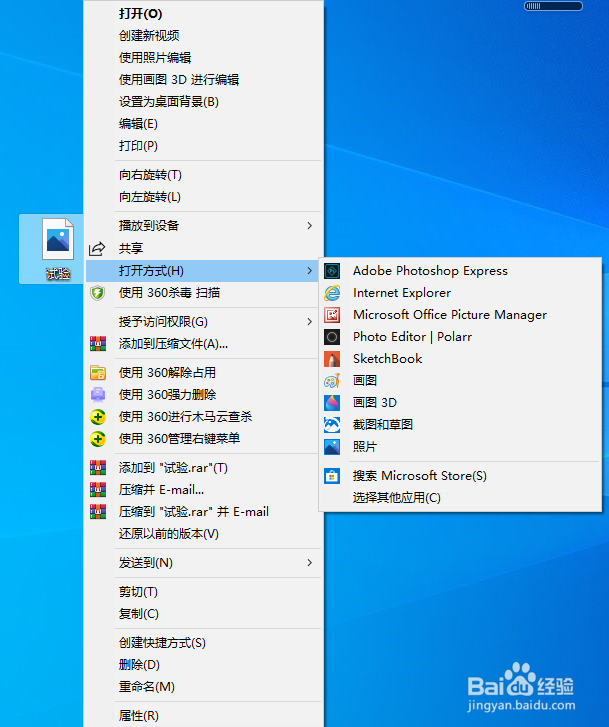The height and width of the screenshot is (727, 609).
Task: Choose 设置为桌面背景(B)
Action: (169, 102)
